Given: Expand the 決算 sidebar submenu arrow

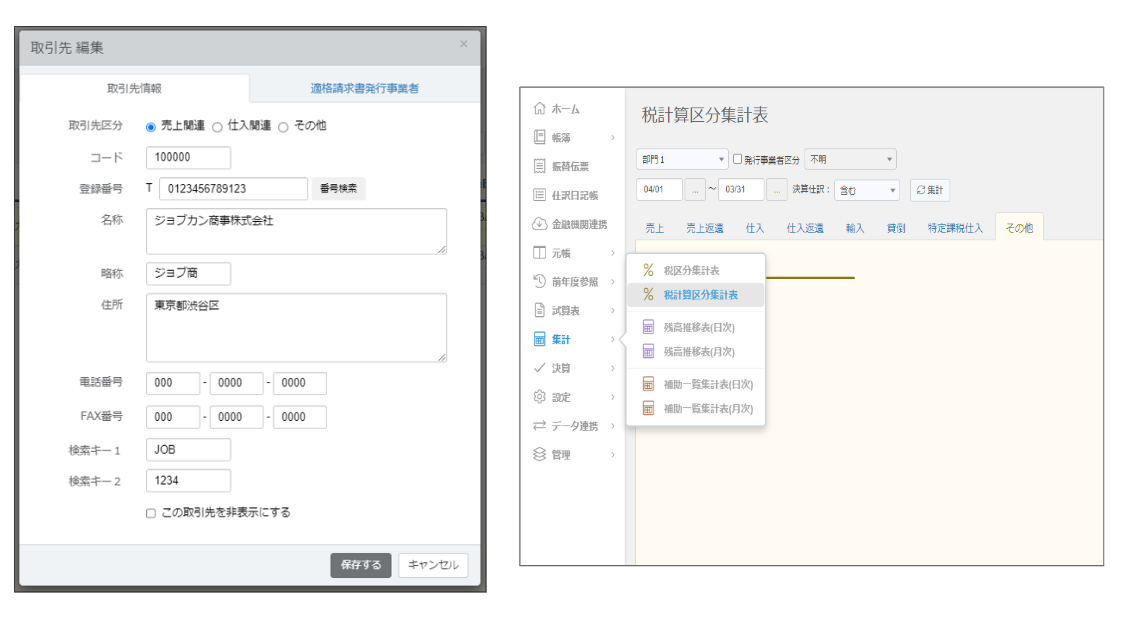Looking at the screenshot, I should 613,368.
